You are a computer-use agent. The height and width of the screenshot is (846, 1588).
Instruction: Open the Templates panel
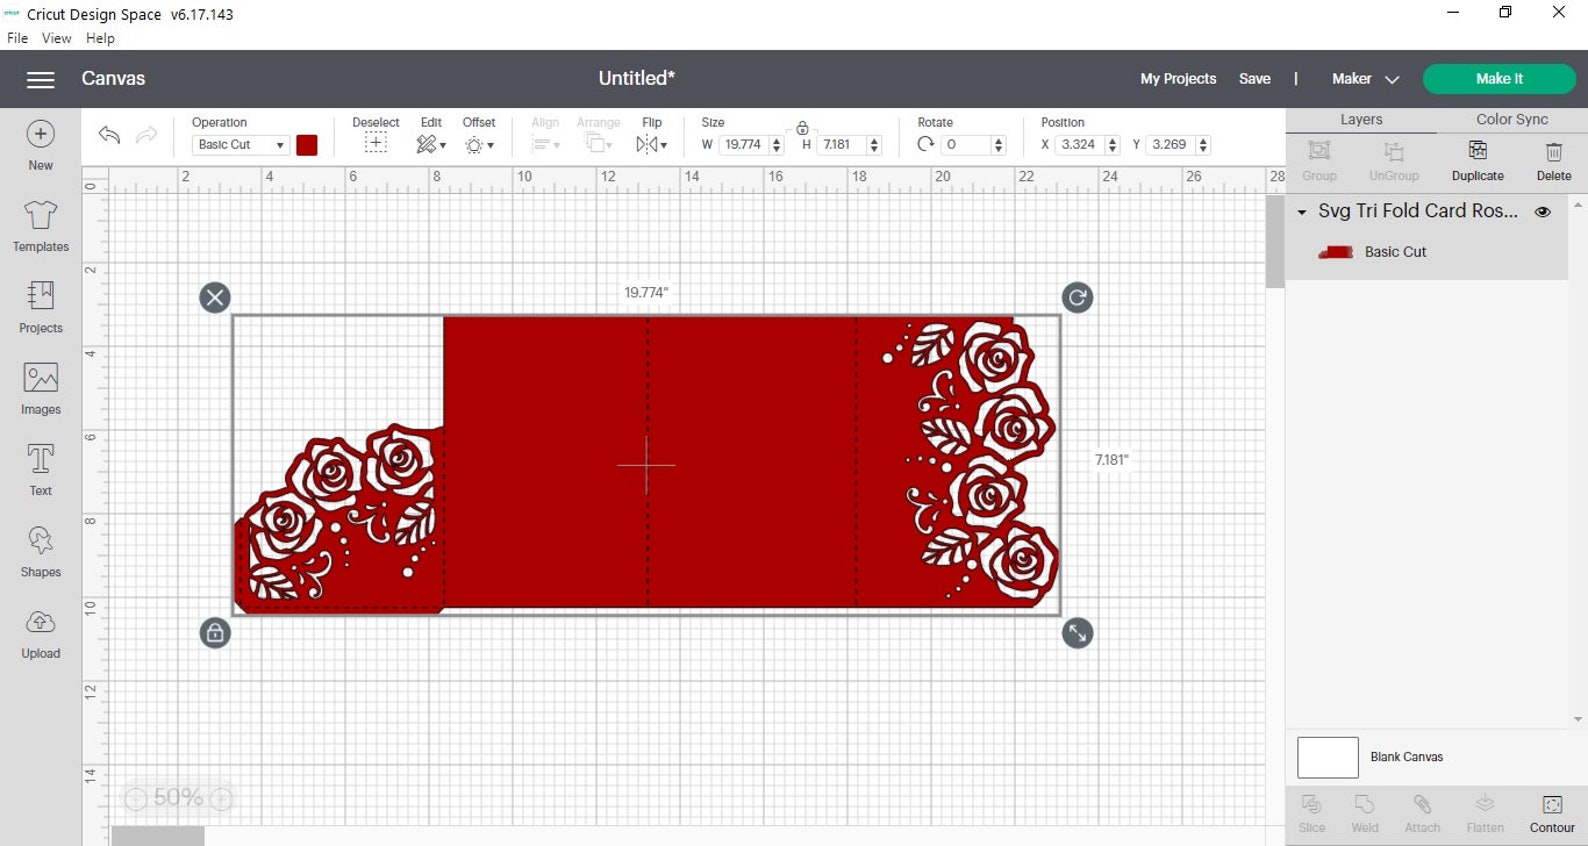click(x=41, y=226)
